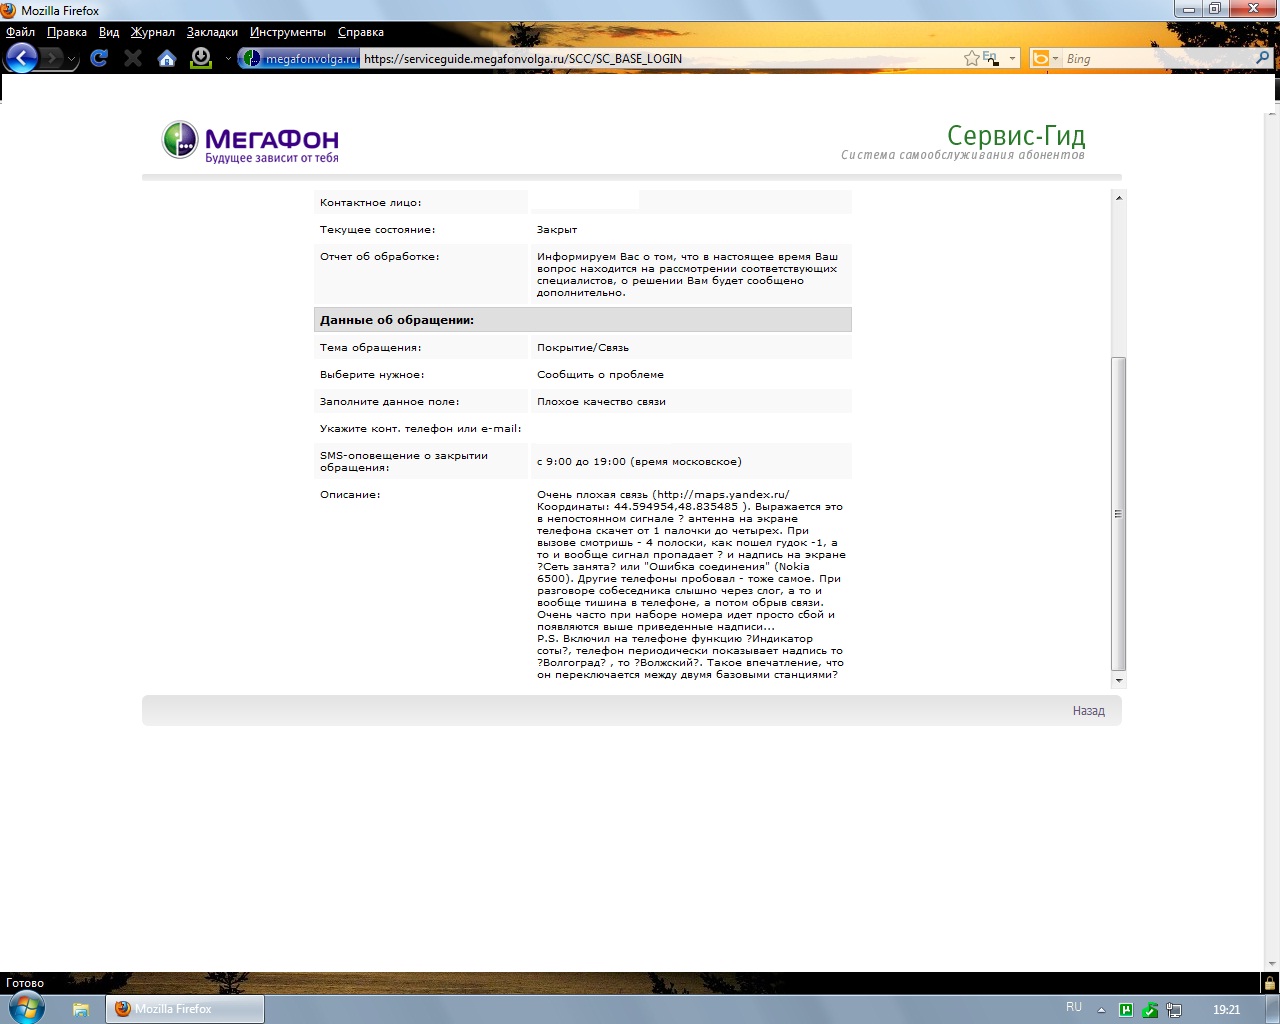This screenshot has width=1280, height=1024.
Task: Click the 'Данные об обращении:' section header
Action: pyautogui.click(x=583, y=320)
